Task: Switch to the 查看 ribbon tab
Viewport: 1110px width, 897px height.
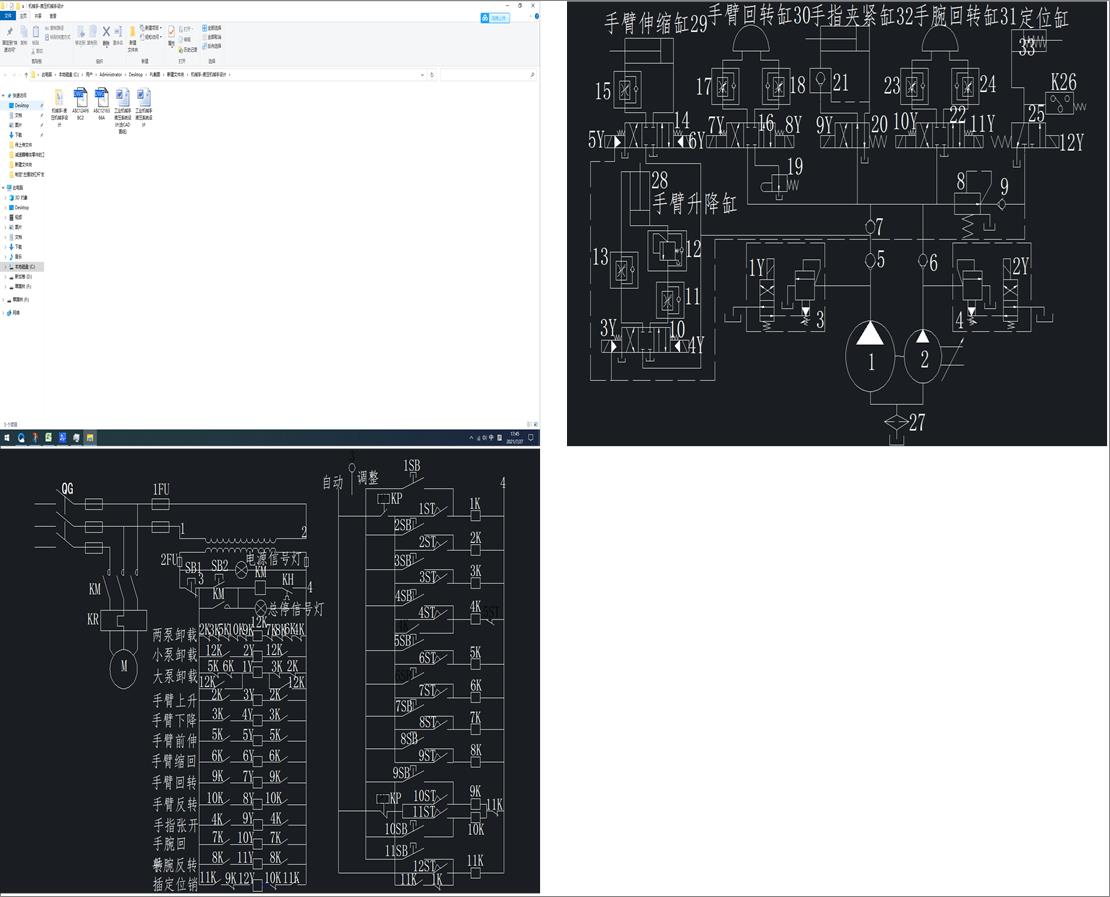Action: pyautogui.click(x=52, y=16)
